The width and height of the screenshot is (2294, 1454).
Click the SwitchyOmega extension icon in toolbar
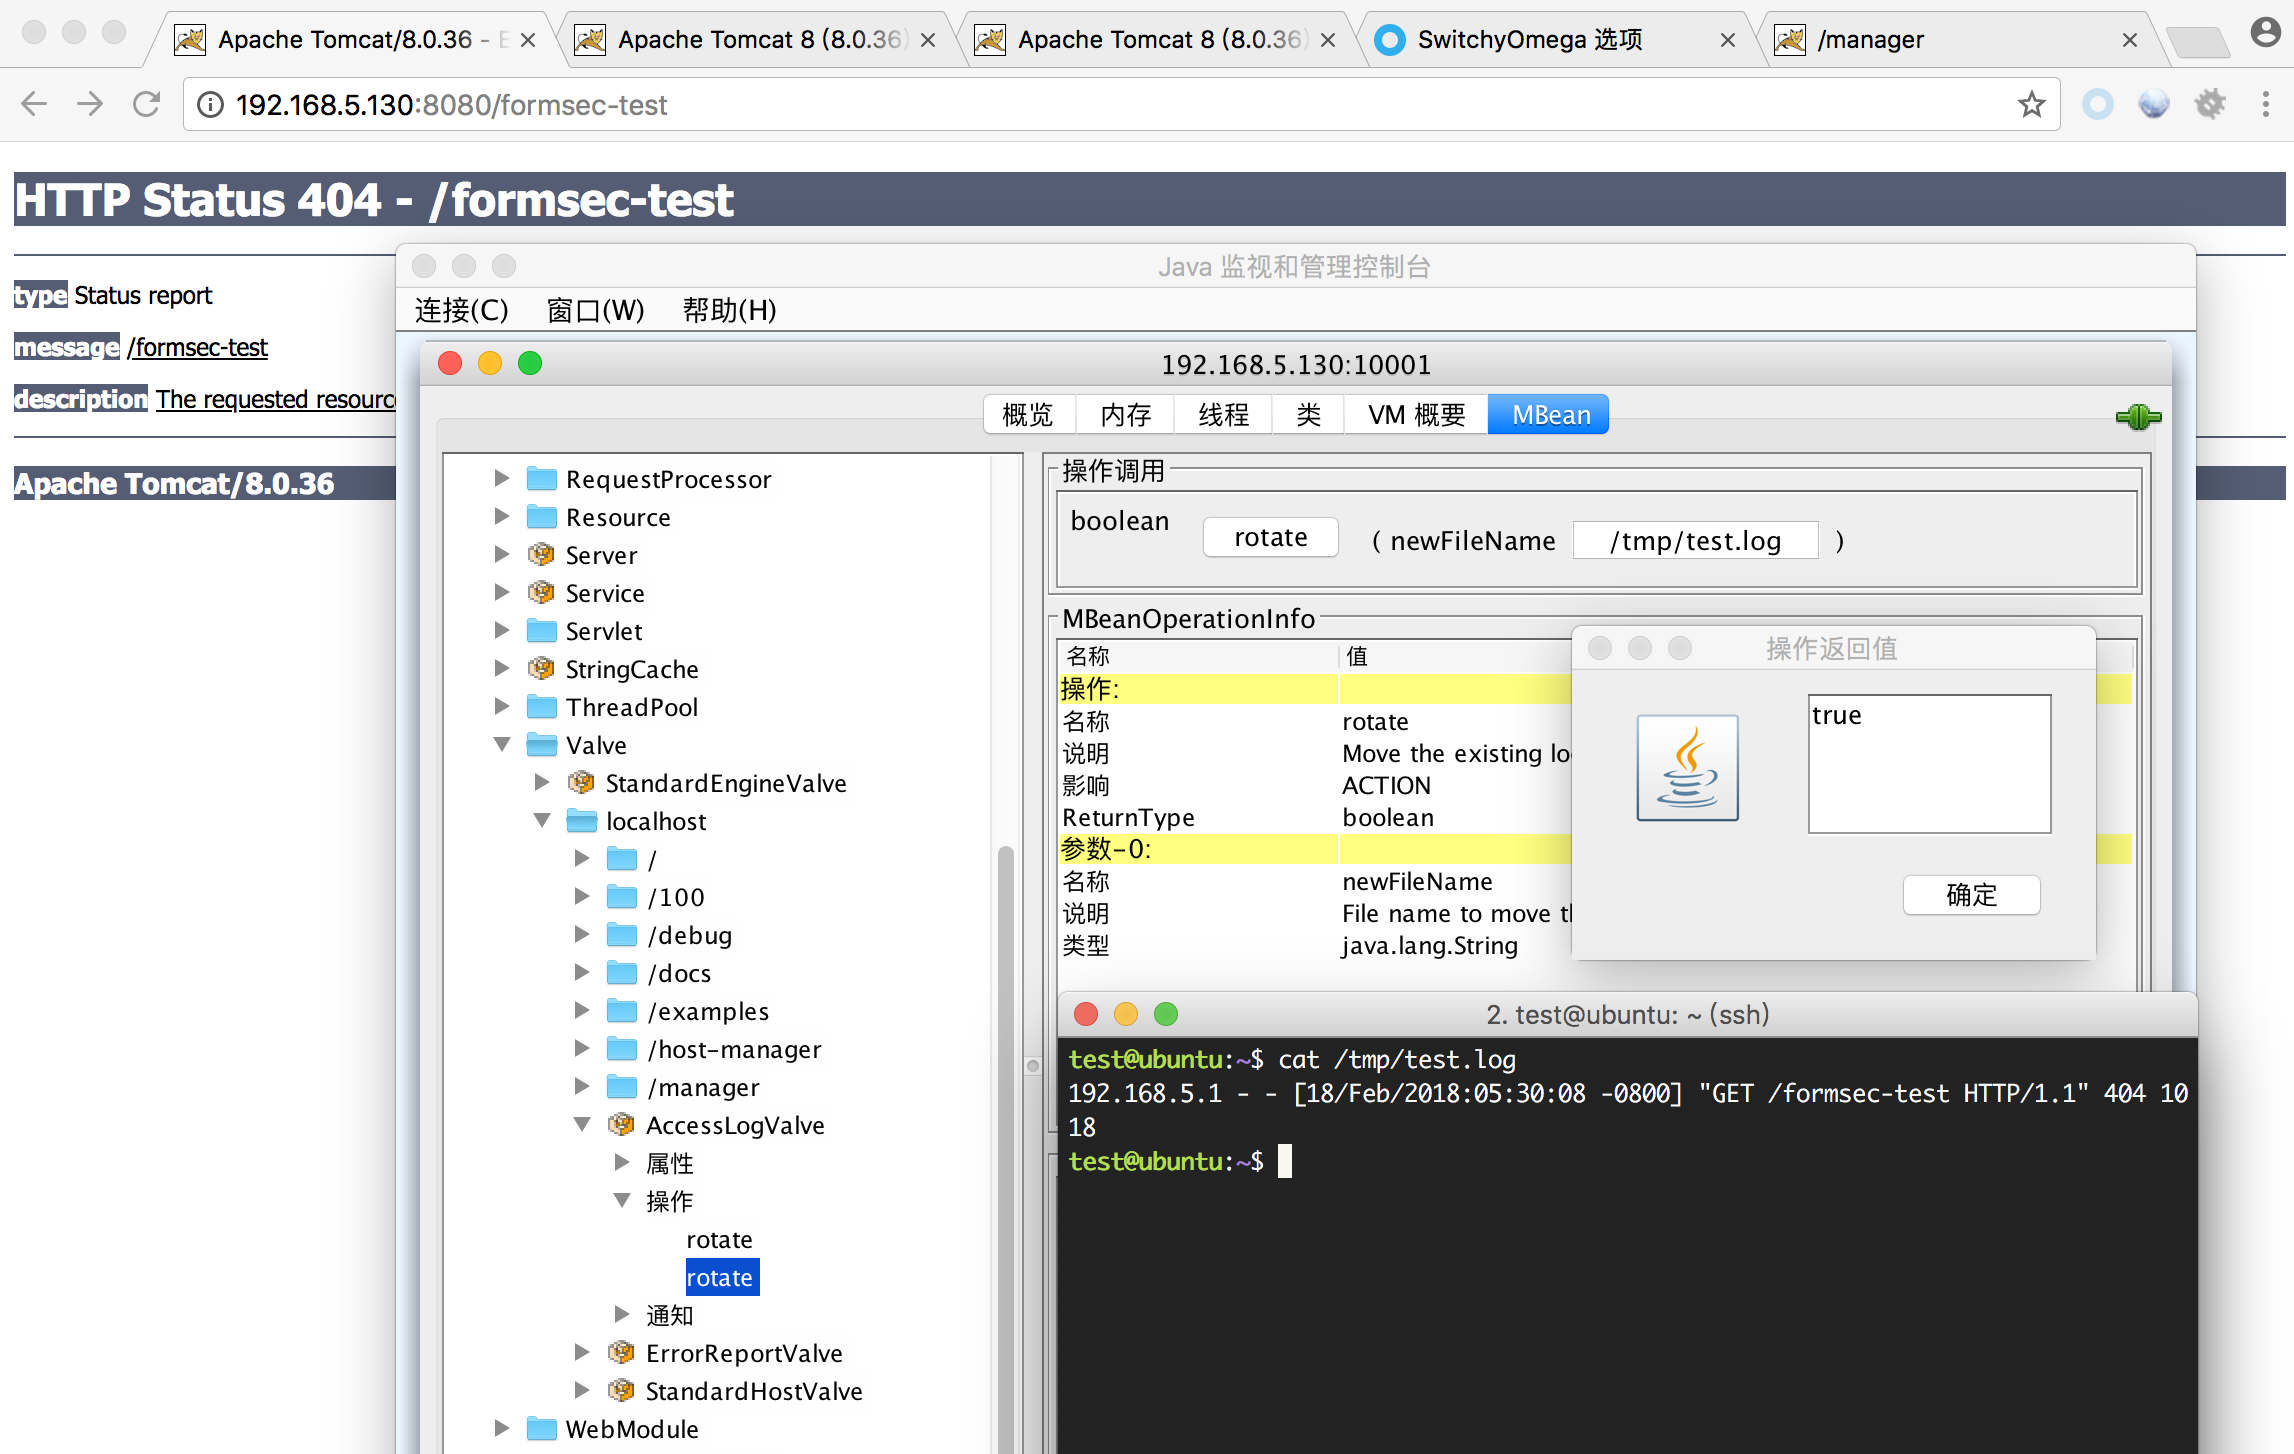(2097, 104)
